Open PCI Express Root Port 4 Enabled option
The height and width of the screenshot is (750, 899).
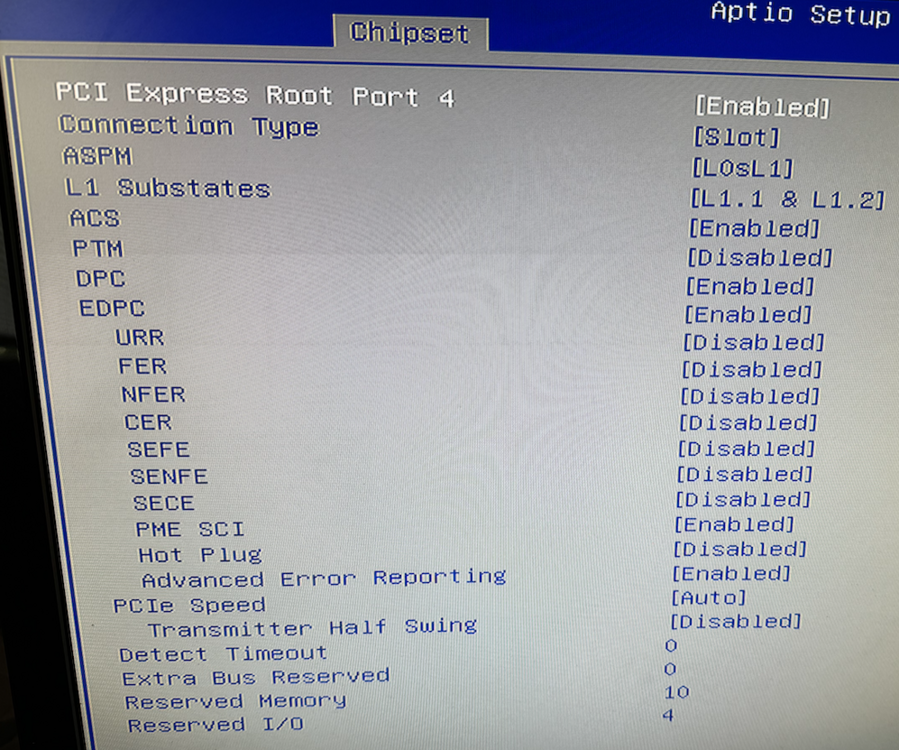[763, 107]
